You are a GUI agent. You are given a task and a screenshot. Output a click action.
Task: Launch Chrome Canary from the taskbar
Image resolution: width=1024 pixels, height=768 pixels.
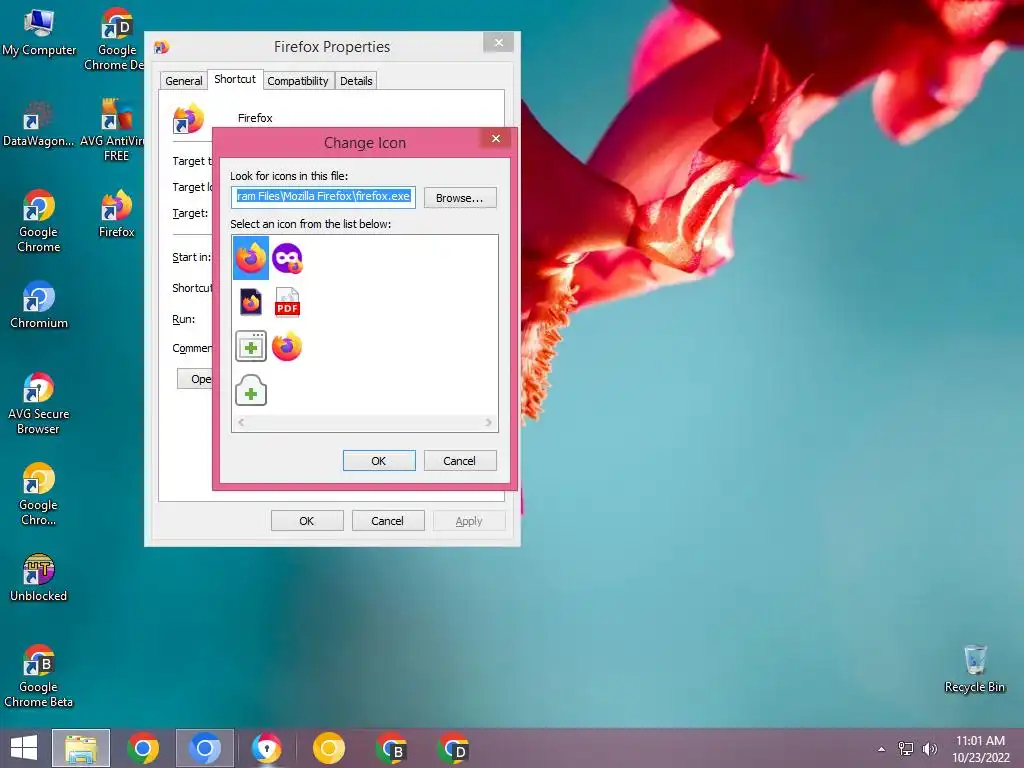click(328, 748)
